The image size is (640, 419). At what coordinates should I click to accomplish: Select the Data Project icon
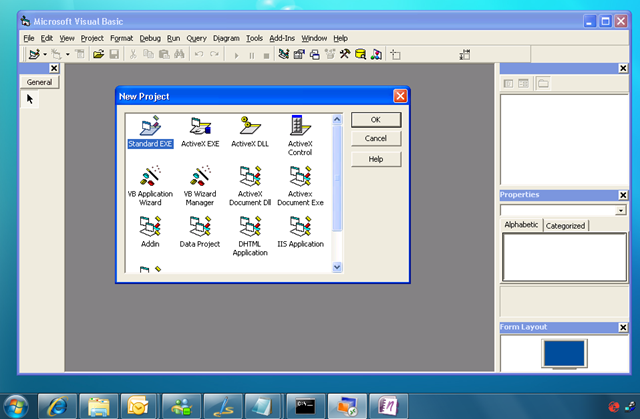[200, 232]
